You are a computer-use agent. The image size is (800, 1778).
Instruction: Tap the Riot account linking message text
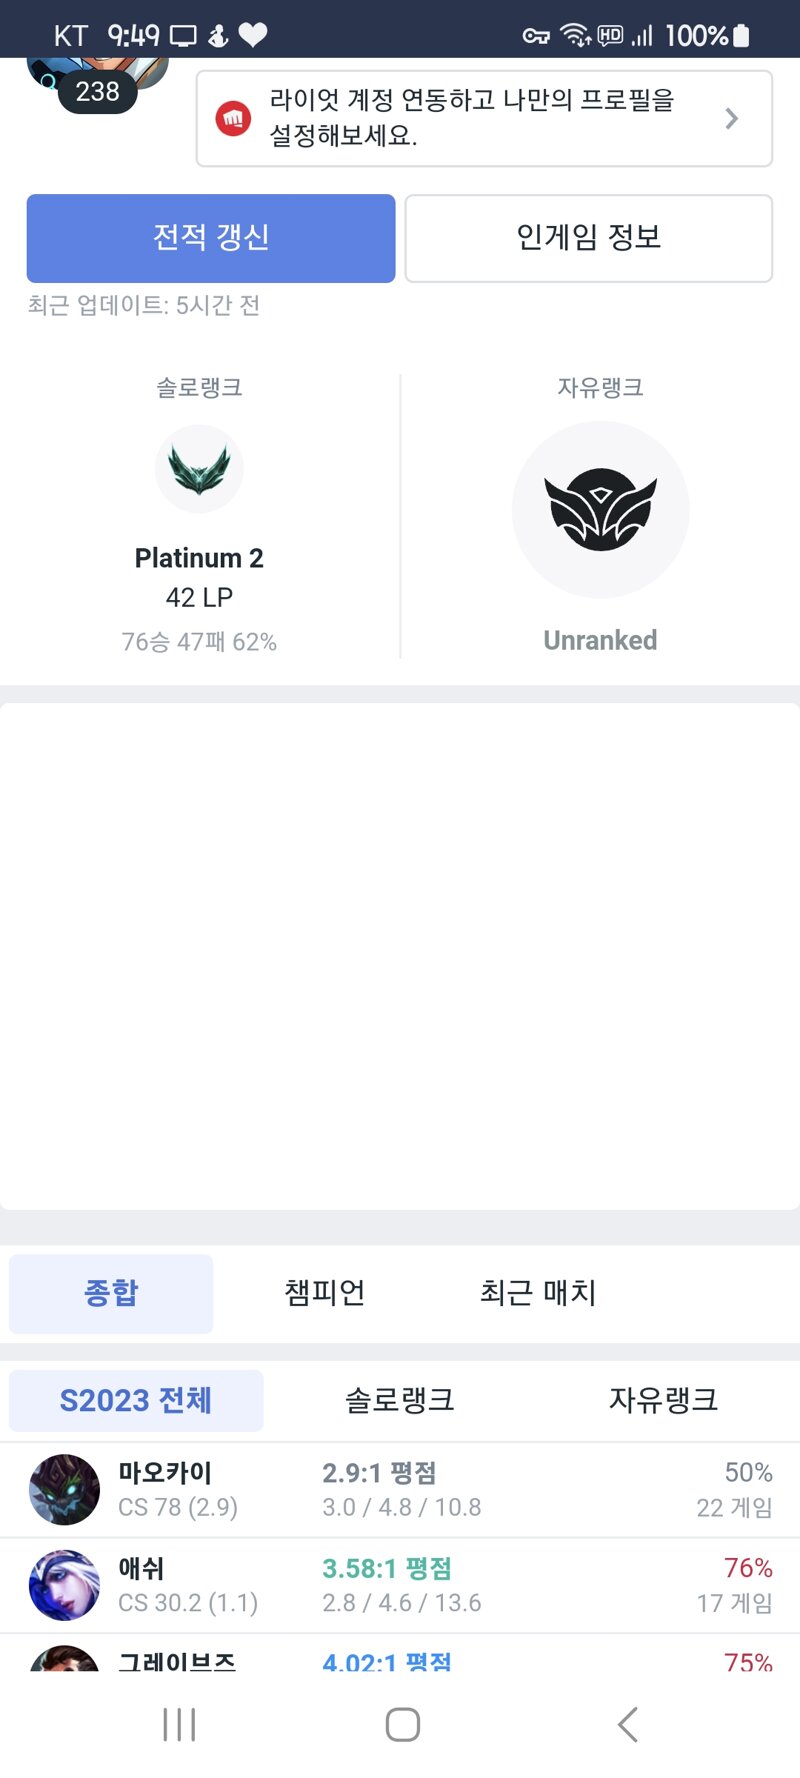click(471, 118)
